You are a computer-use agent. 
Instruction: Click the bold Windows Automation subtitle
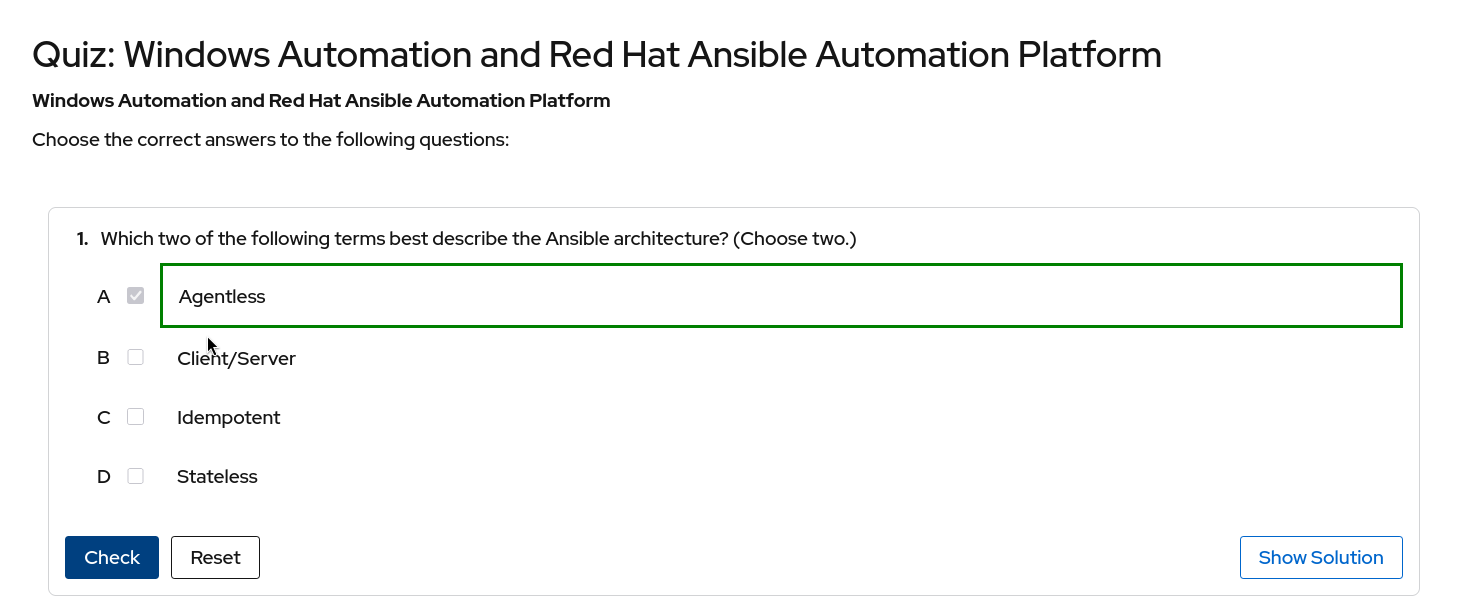point(321,101)
